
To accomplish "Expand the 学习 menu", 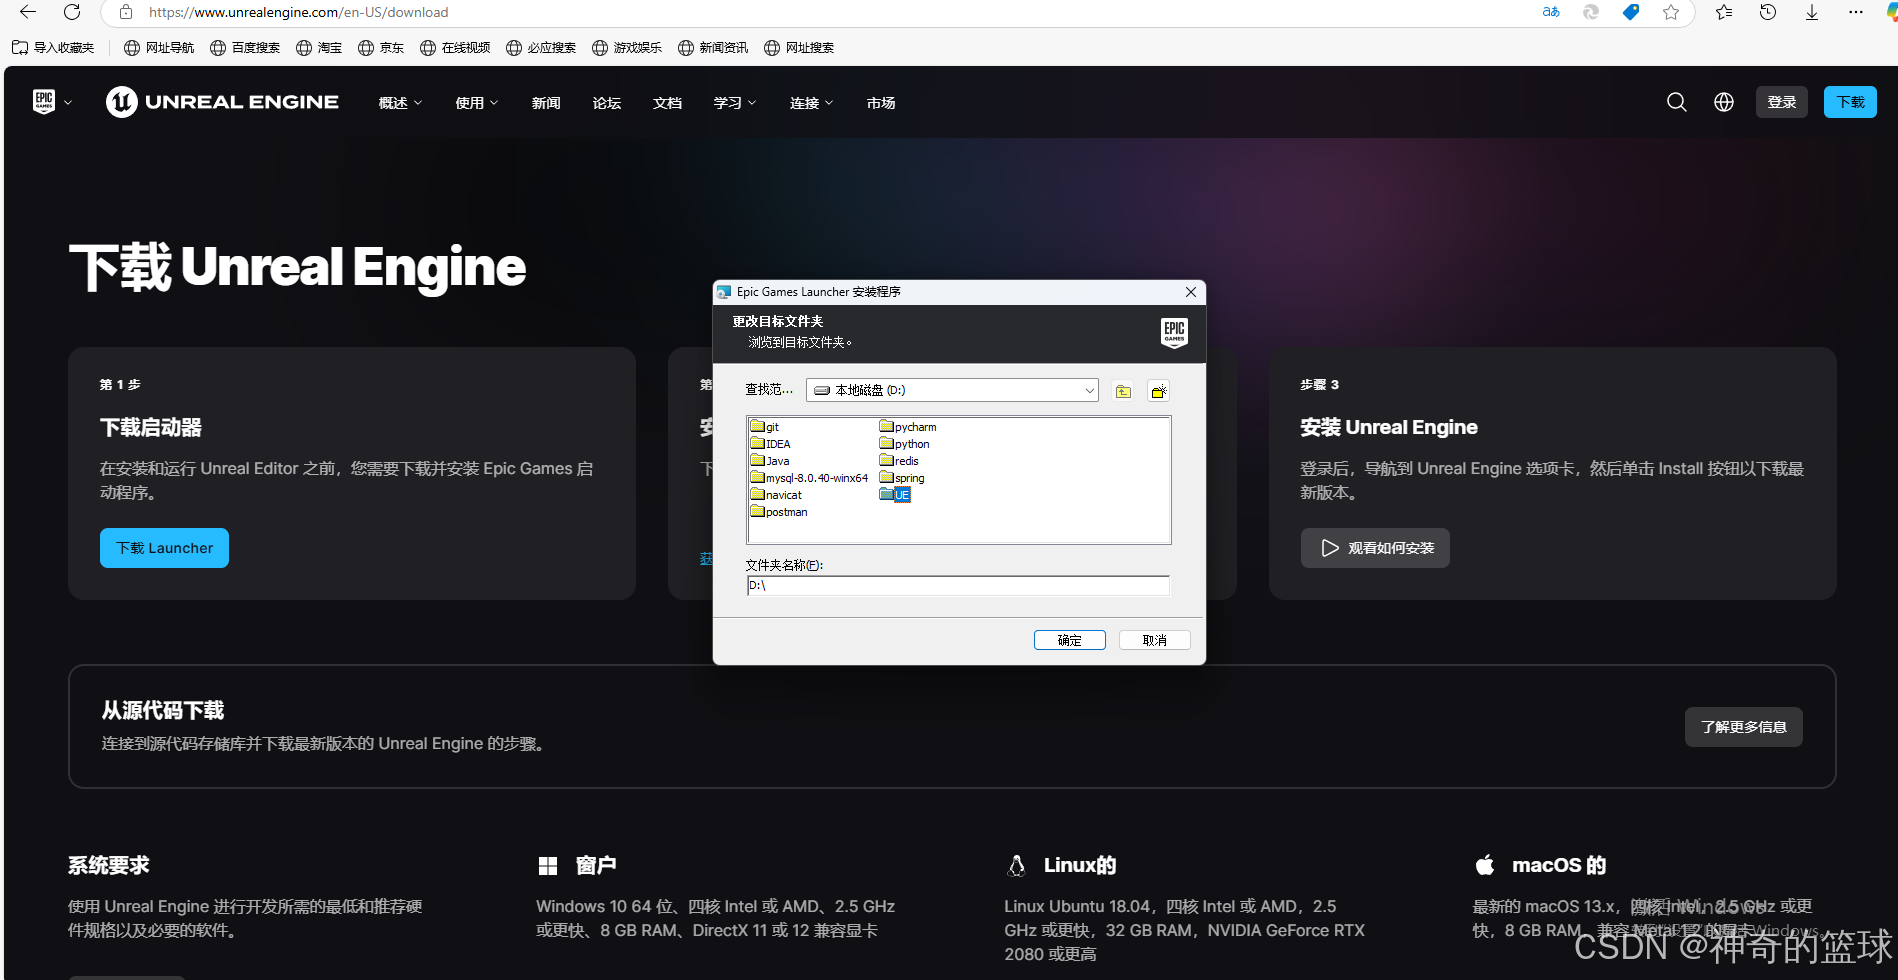I will 735,103.
